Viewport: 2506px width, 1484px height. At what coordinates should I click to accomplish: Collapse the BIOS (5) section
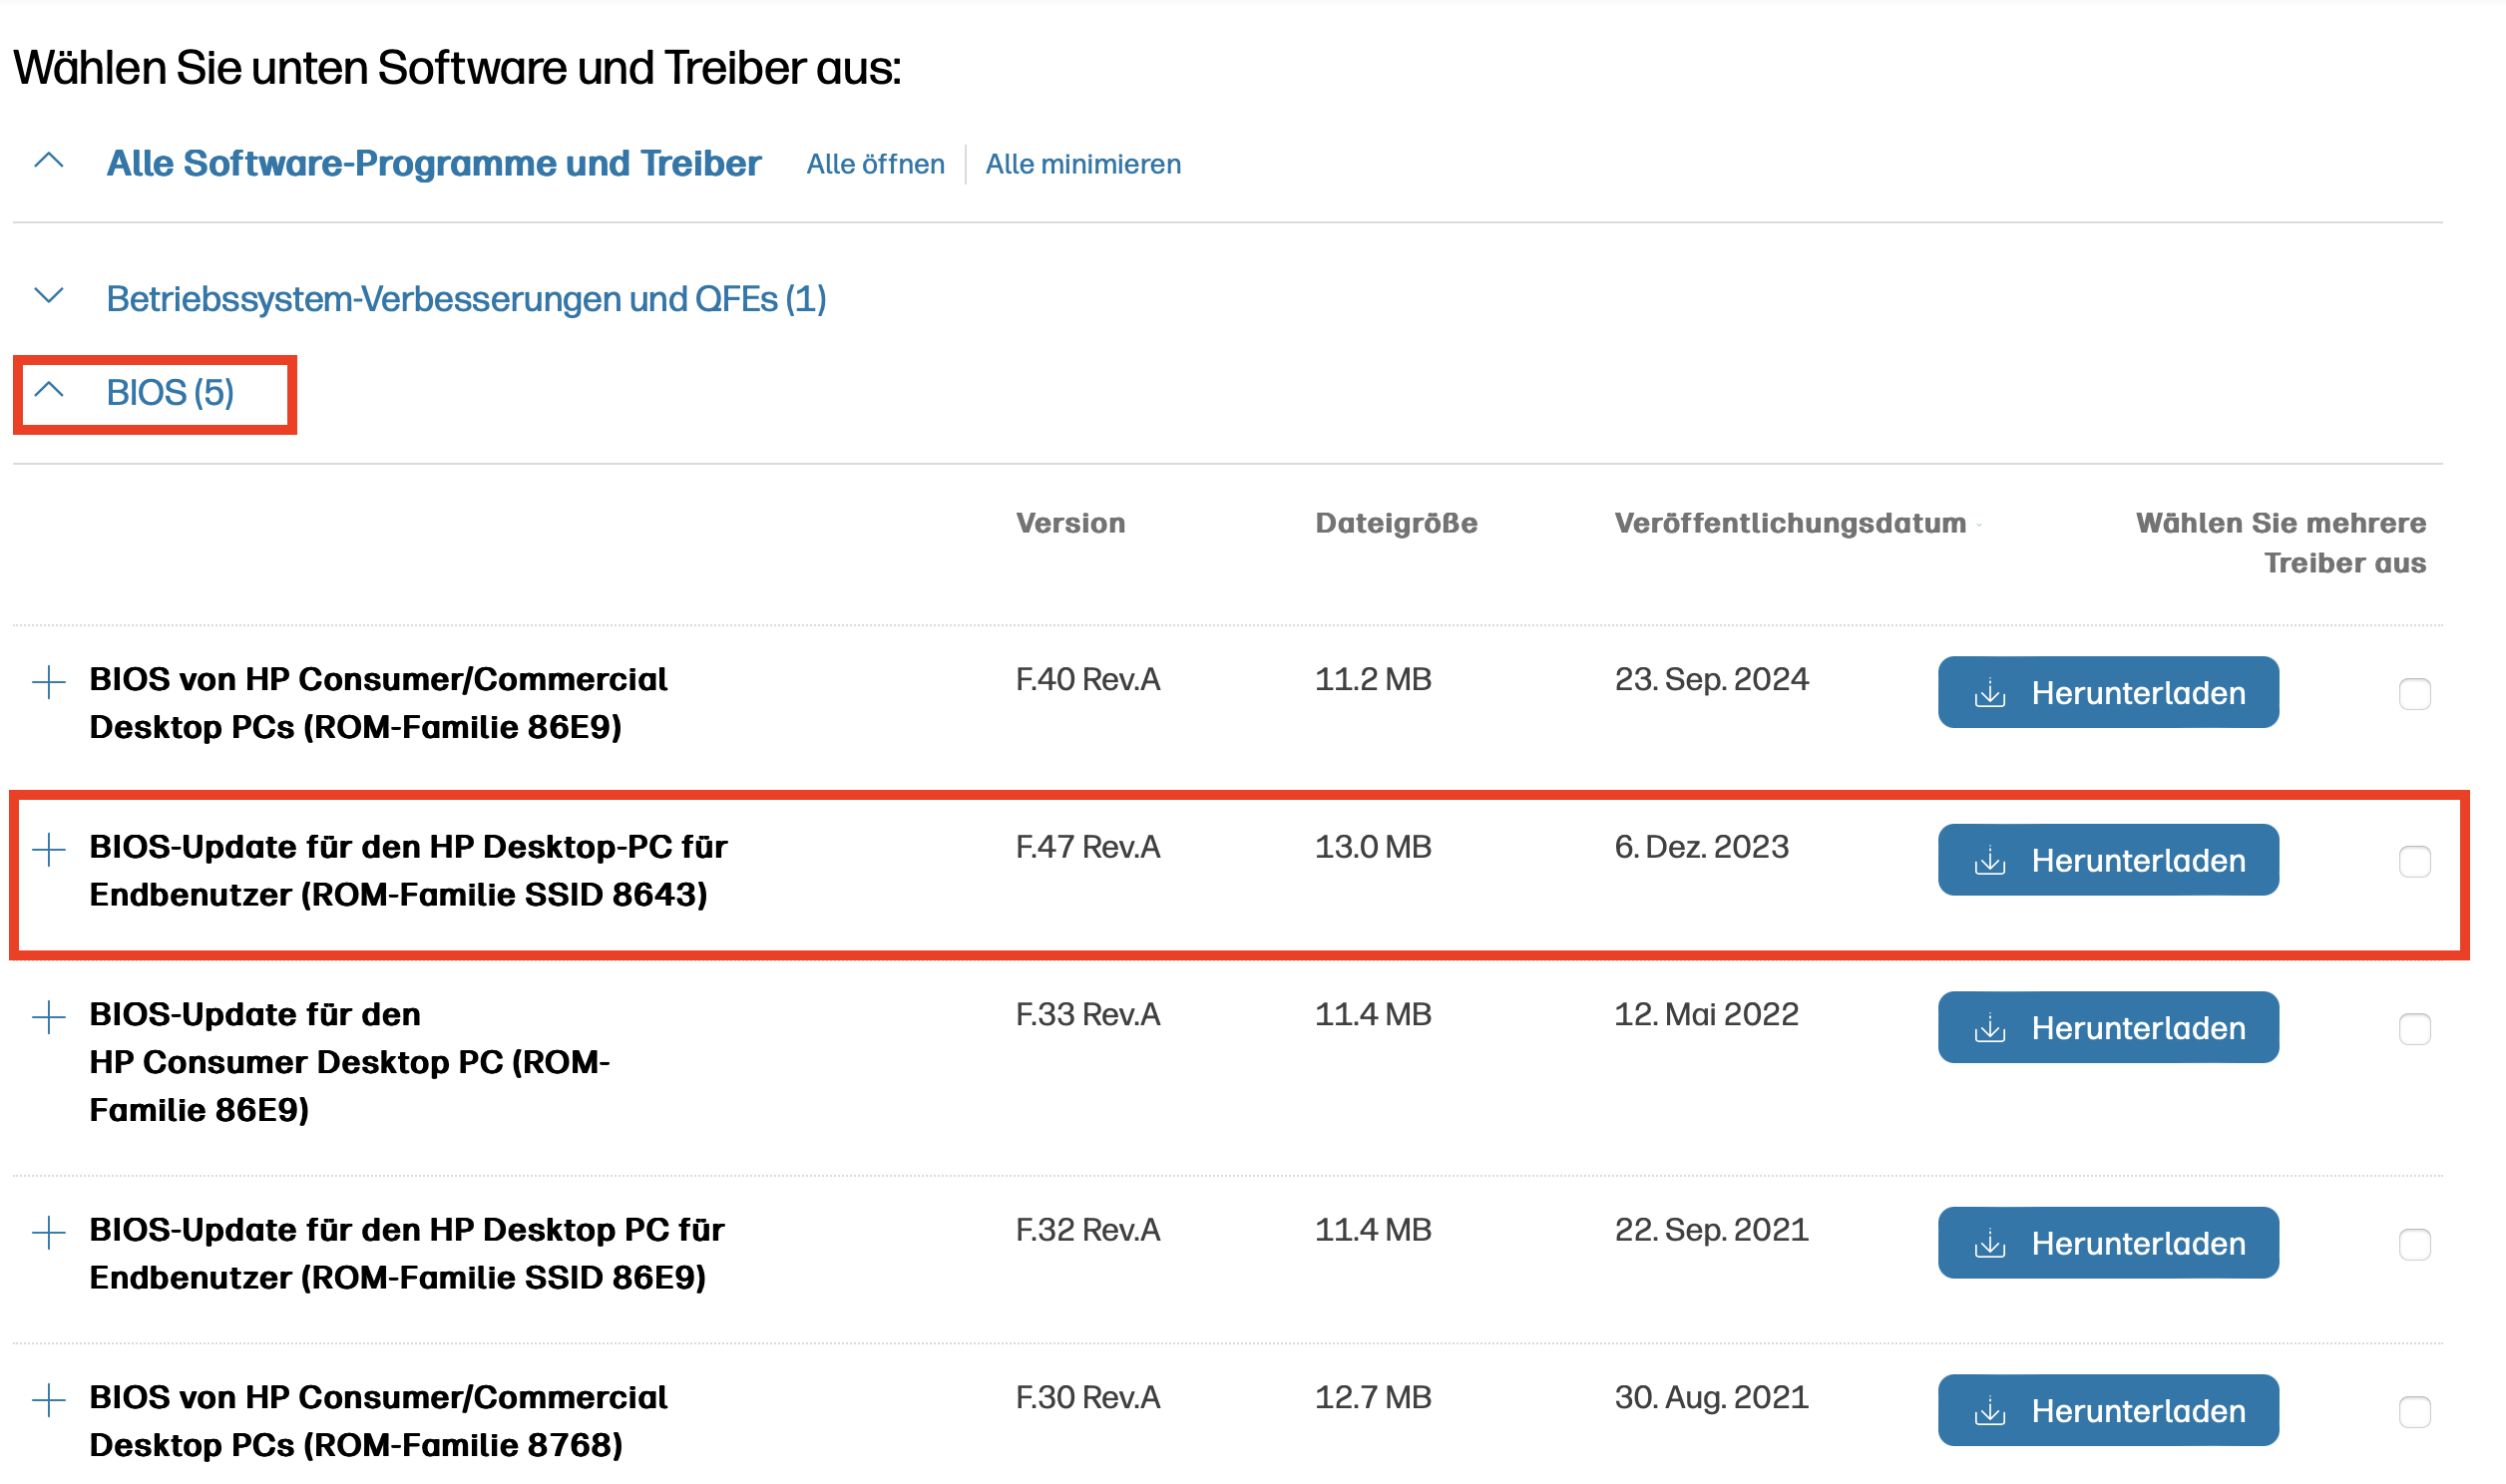pyautogui.click(x=48, y=390)
